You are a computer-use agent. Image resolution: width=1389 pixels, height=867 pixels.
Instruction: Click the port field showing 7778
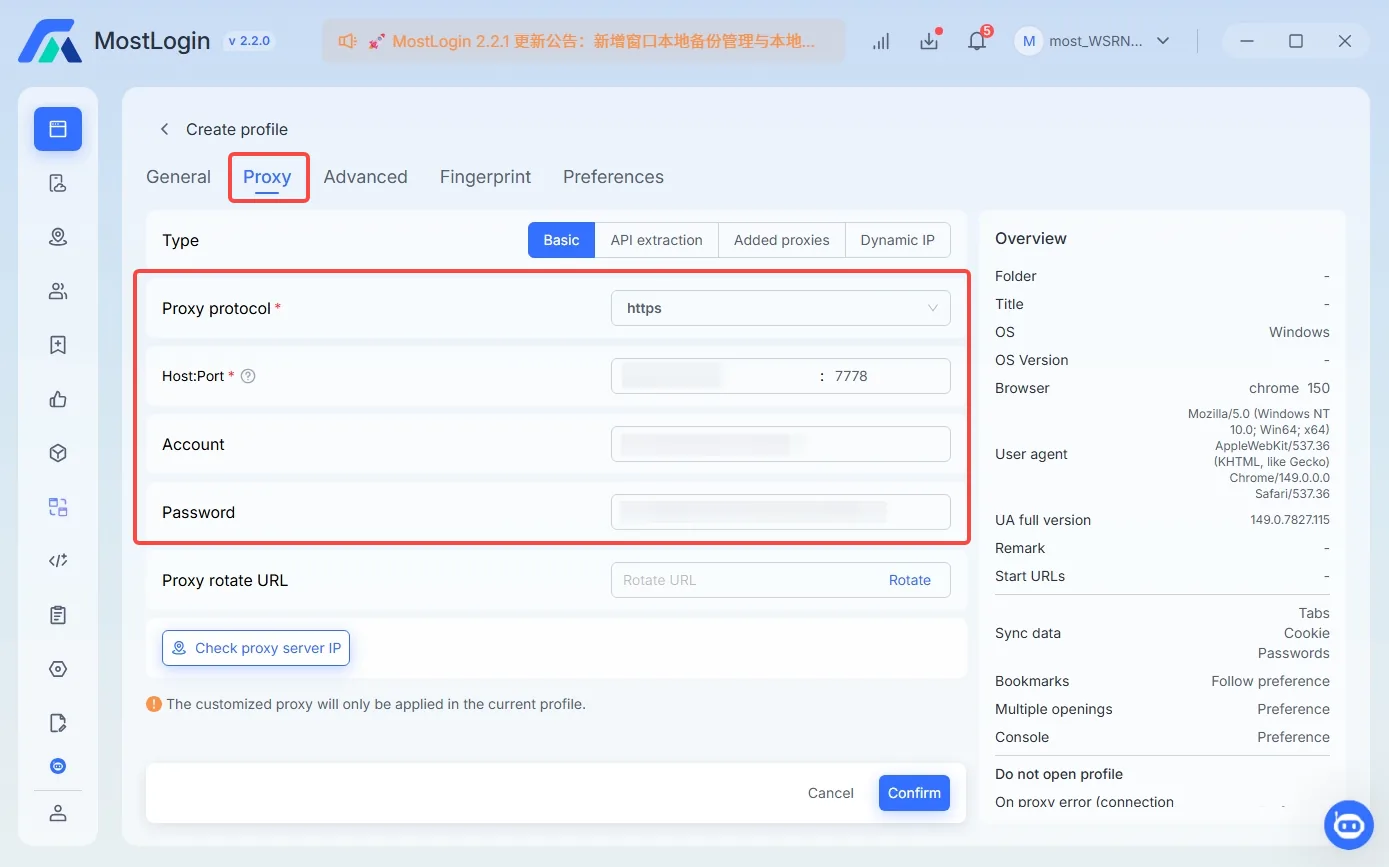click(888, 376)
